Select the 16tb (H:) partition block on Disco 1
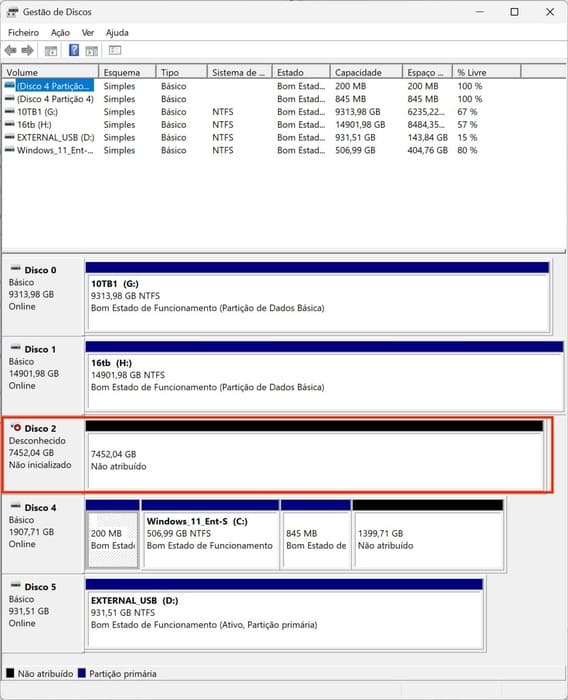Viewport: 568px width, 700px height. [x=325, y=376]
